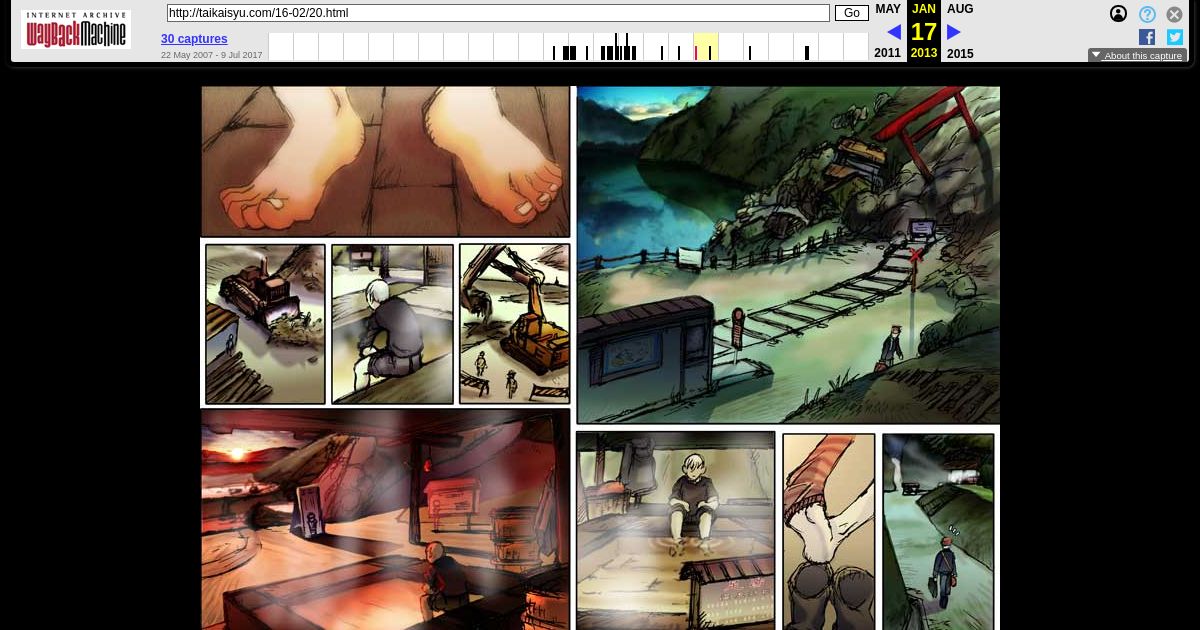The width and height of the screenshot is (1200, 630).
Task: Share capture on Twitter
Action: (x=1175, y=37)
